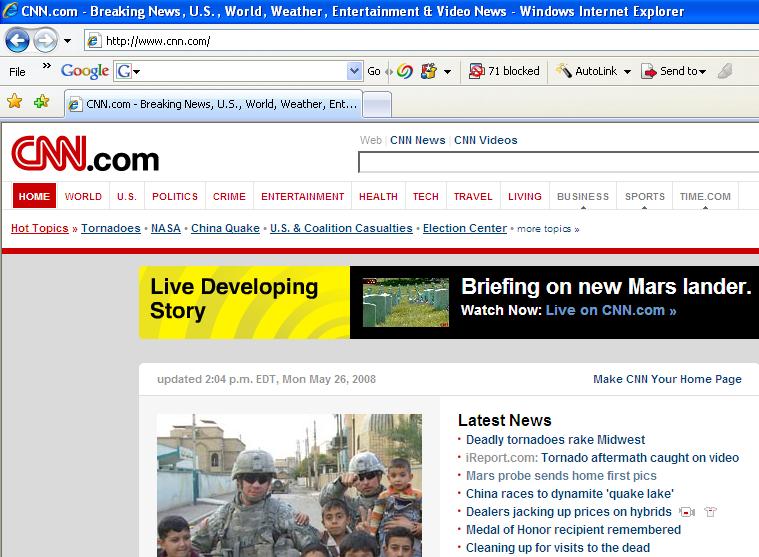Select the ENTERTAINMENT navigation tab

click(x=302, y=196)
